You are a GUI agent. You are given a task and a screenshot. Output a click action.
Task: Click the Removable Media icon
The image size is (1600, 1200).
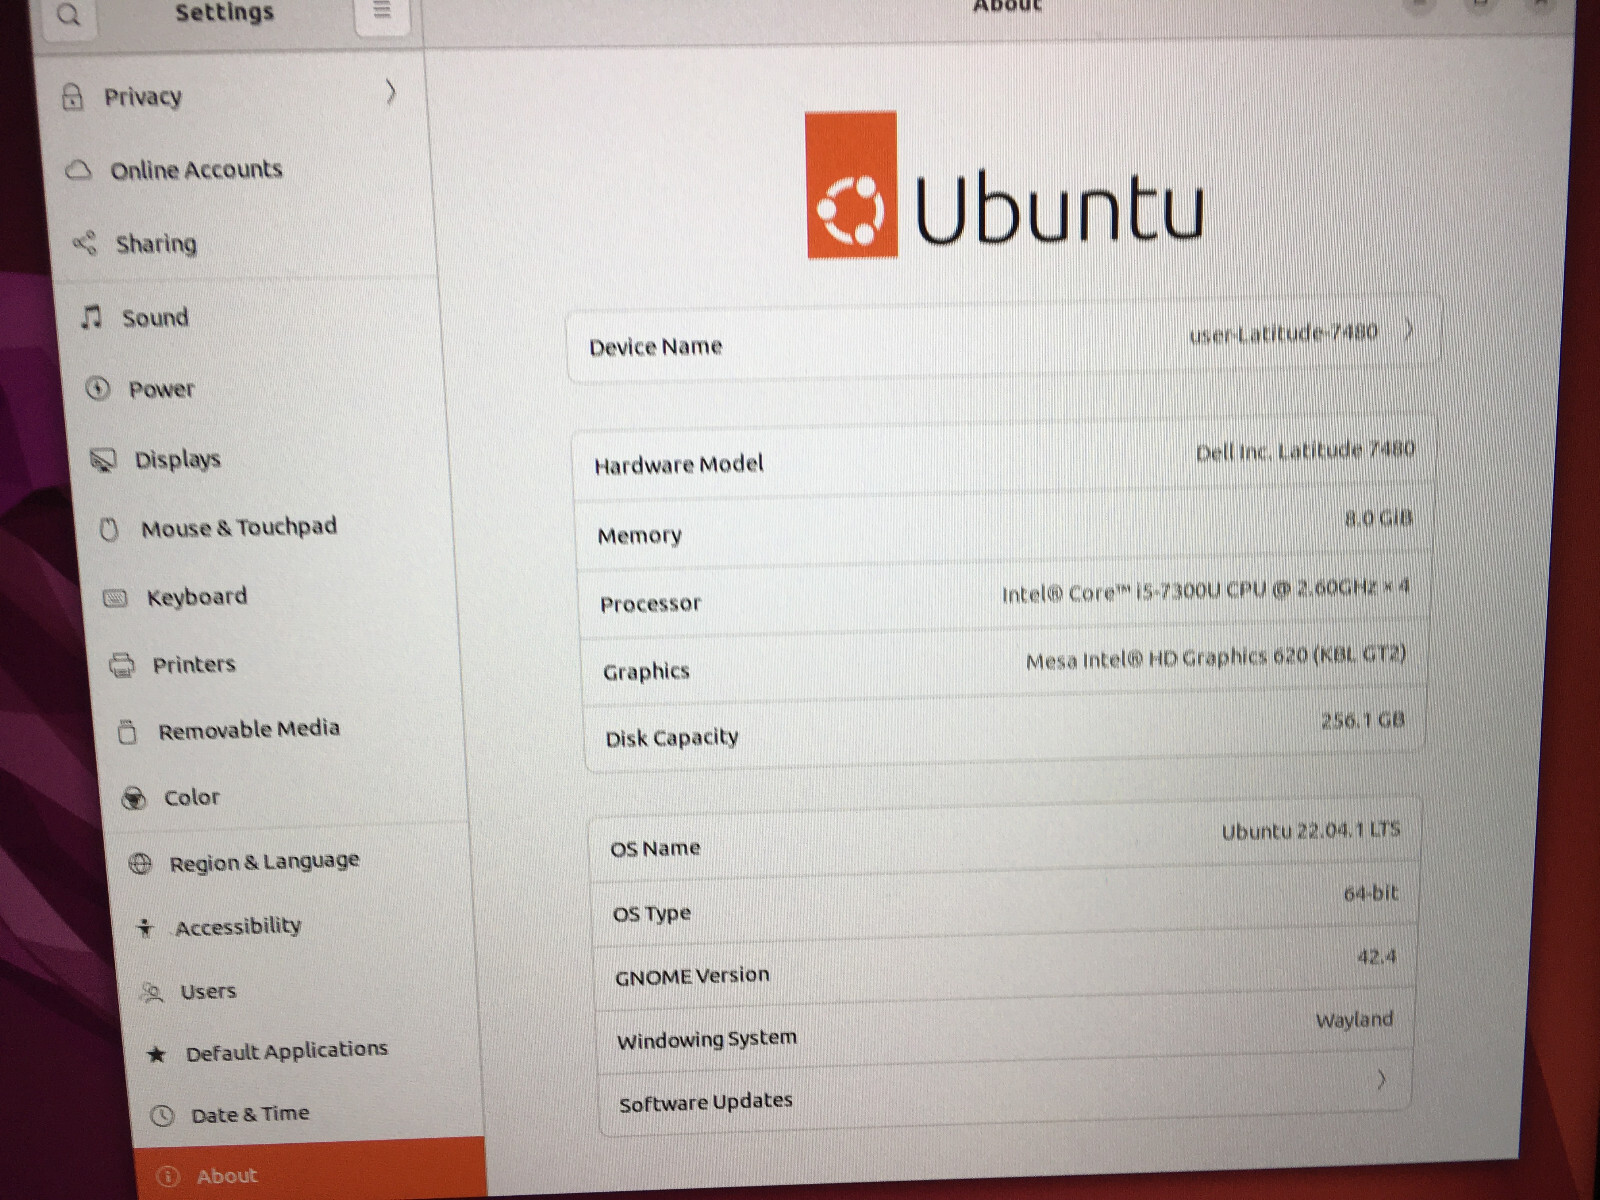[127, 732]
